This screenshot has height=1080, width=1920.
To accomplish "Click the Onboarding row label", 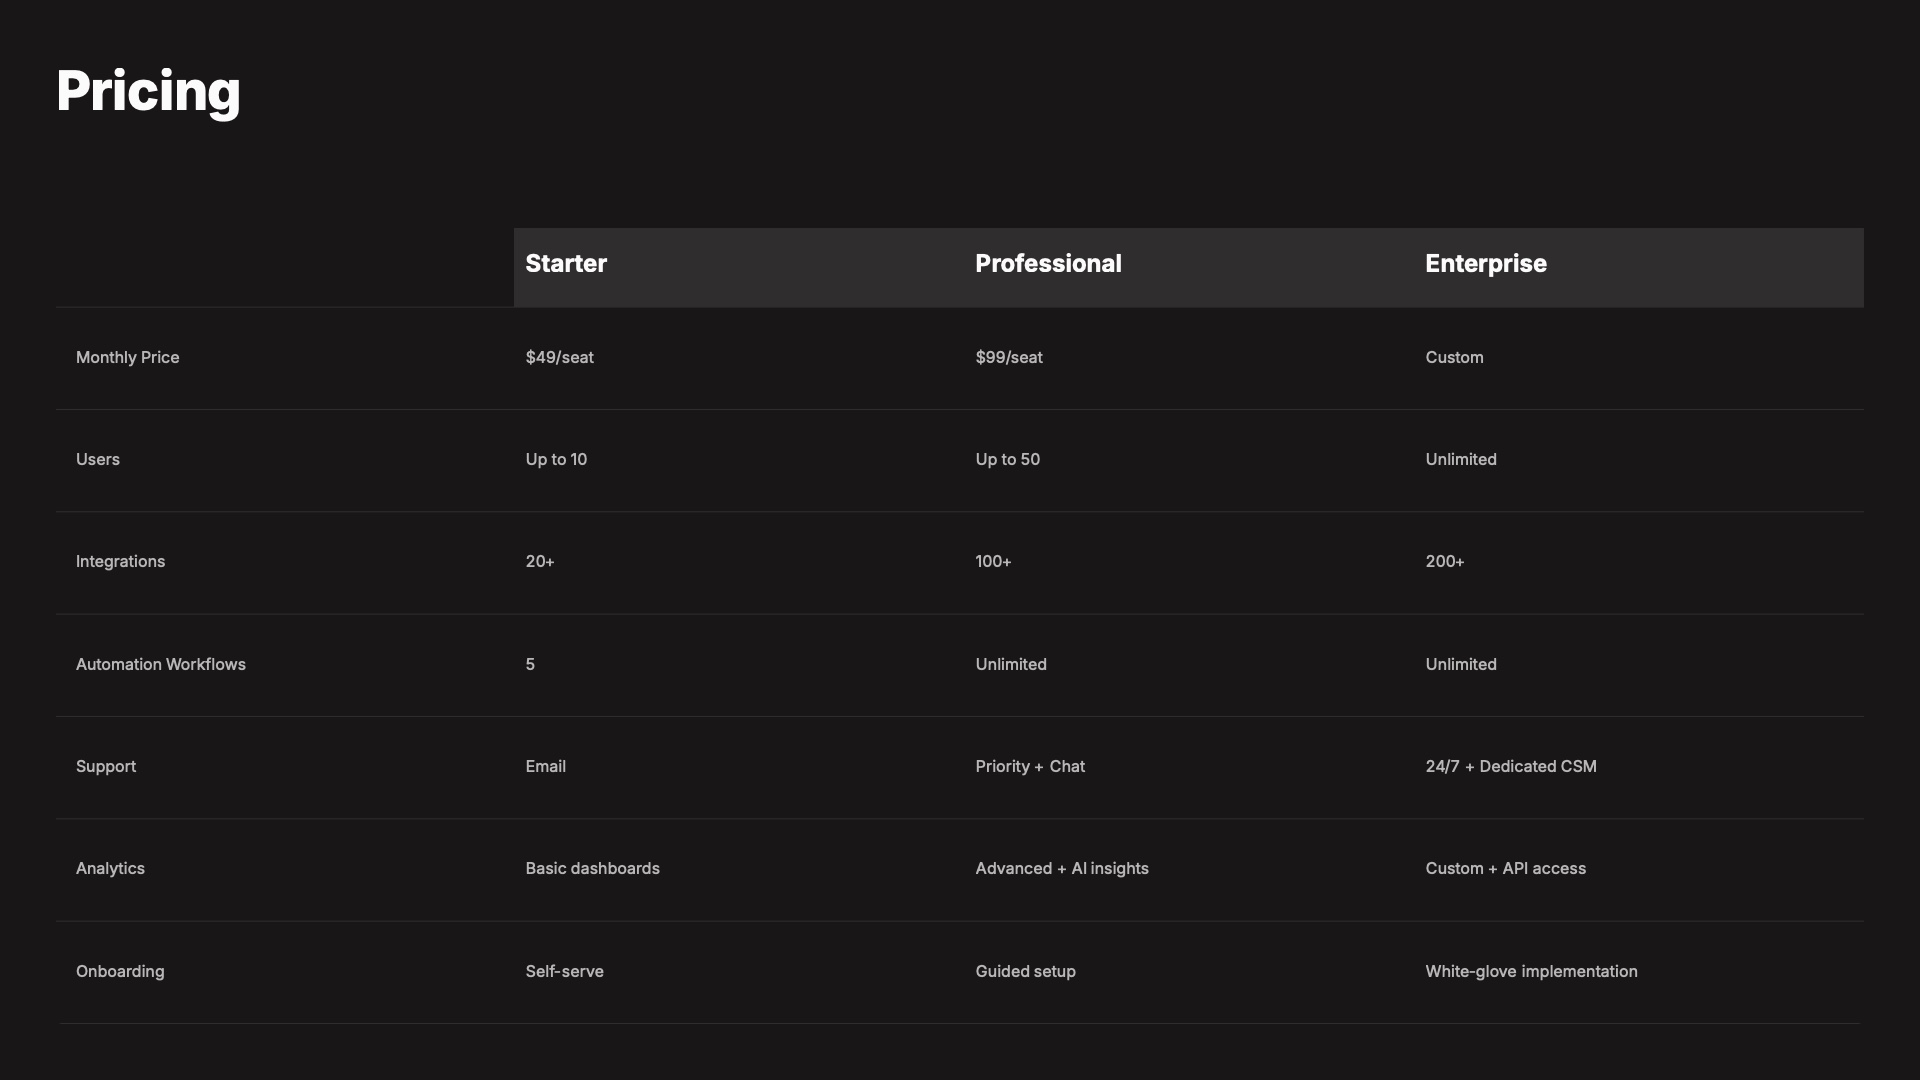I will click(120, 972).
